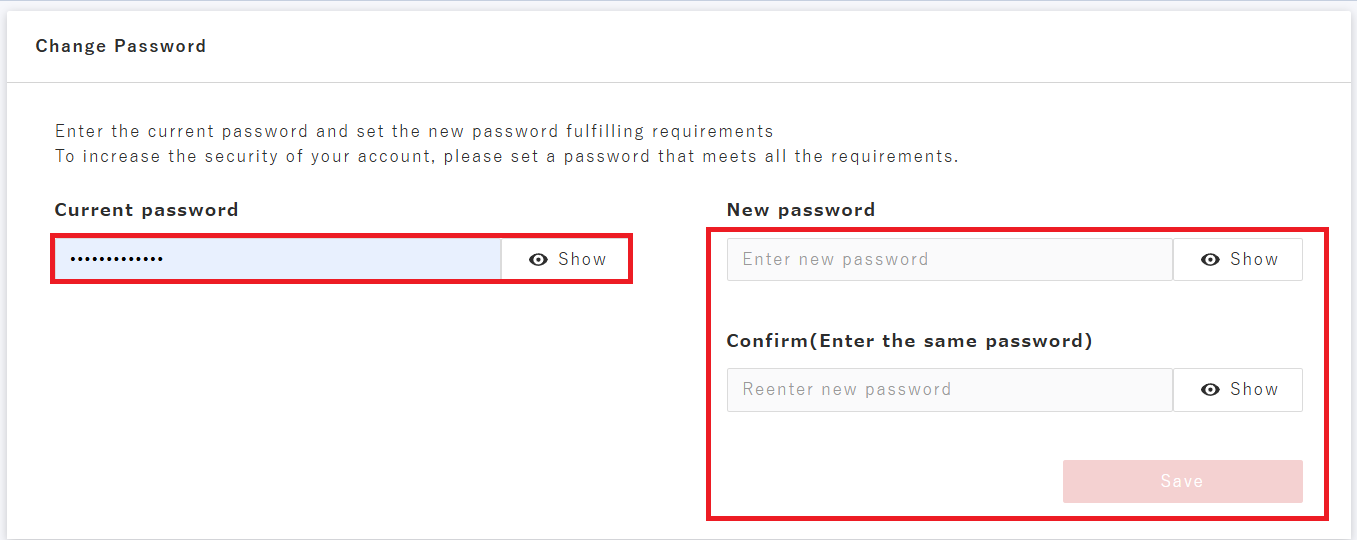Viewport: 1357px width, 540px height.
Task: Click the "Enter the current password" instruction line
Action: tap(414, 131)
